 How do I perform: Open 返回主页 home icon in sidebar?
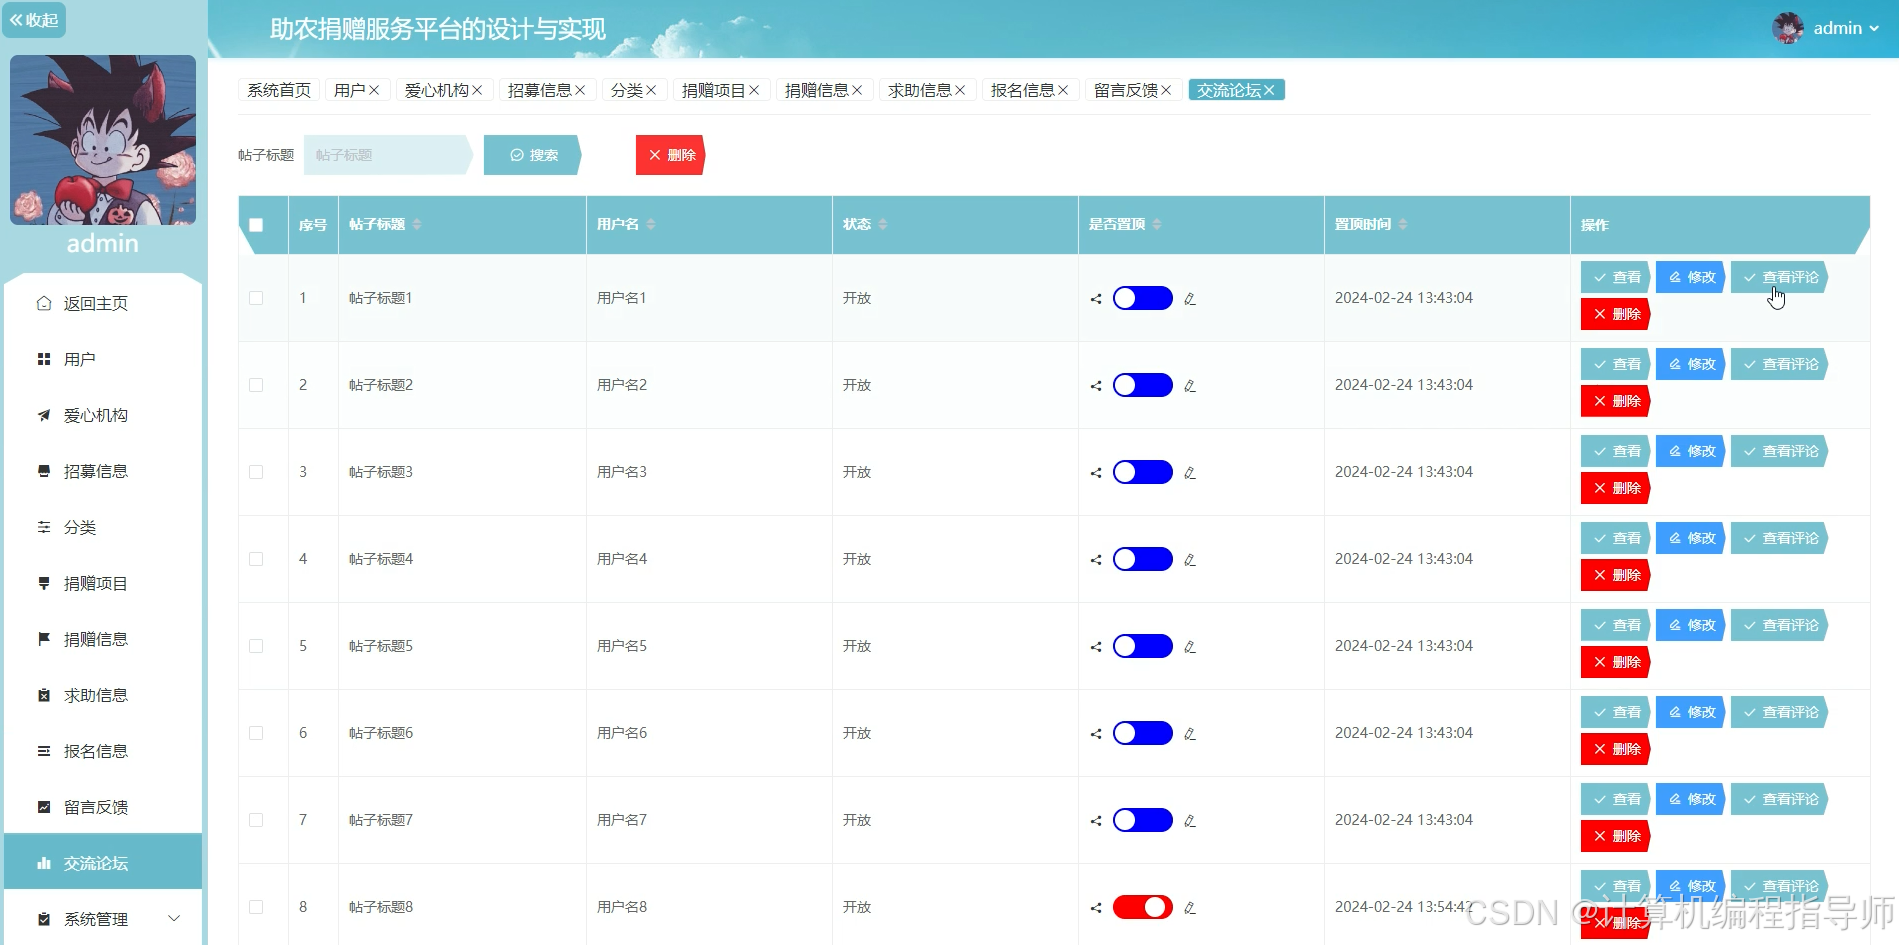44,303
